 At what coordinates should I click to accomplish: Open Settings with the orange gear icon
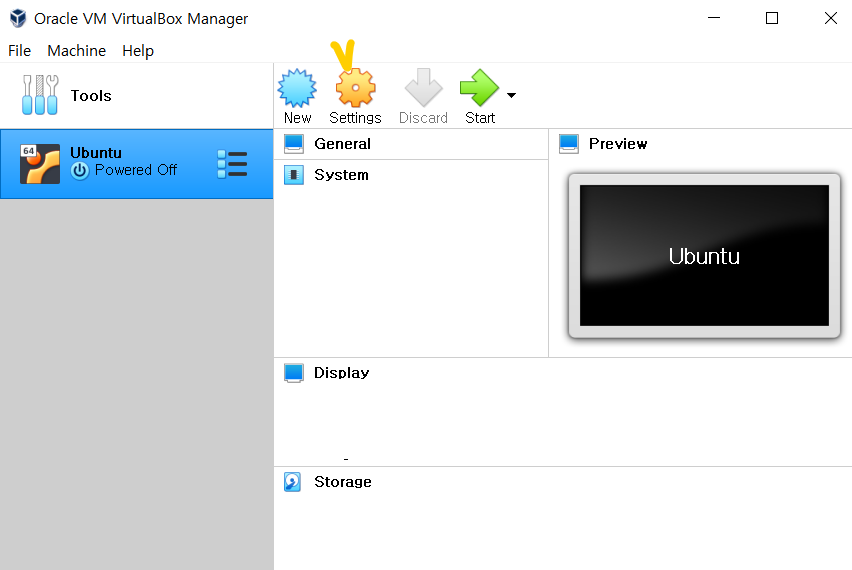pos(355,88)
